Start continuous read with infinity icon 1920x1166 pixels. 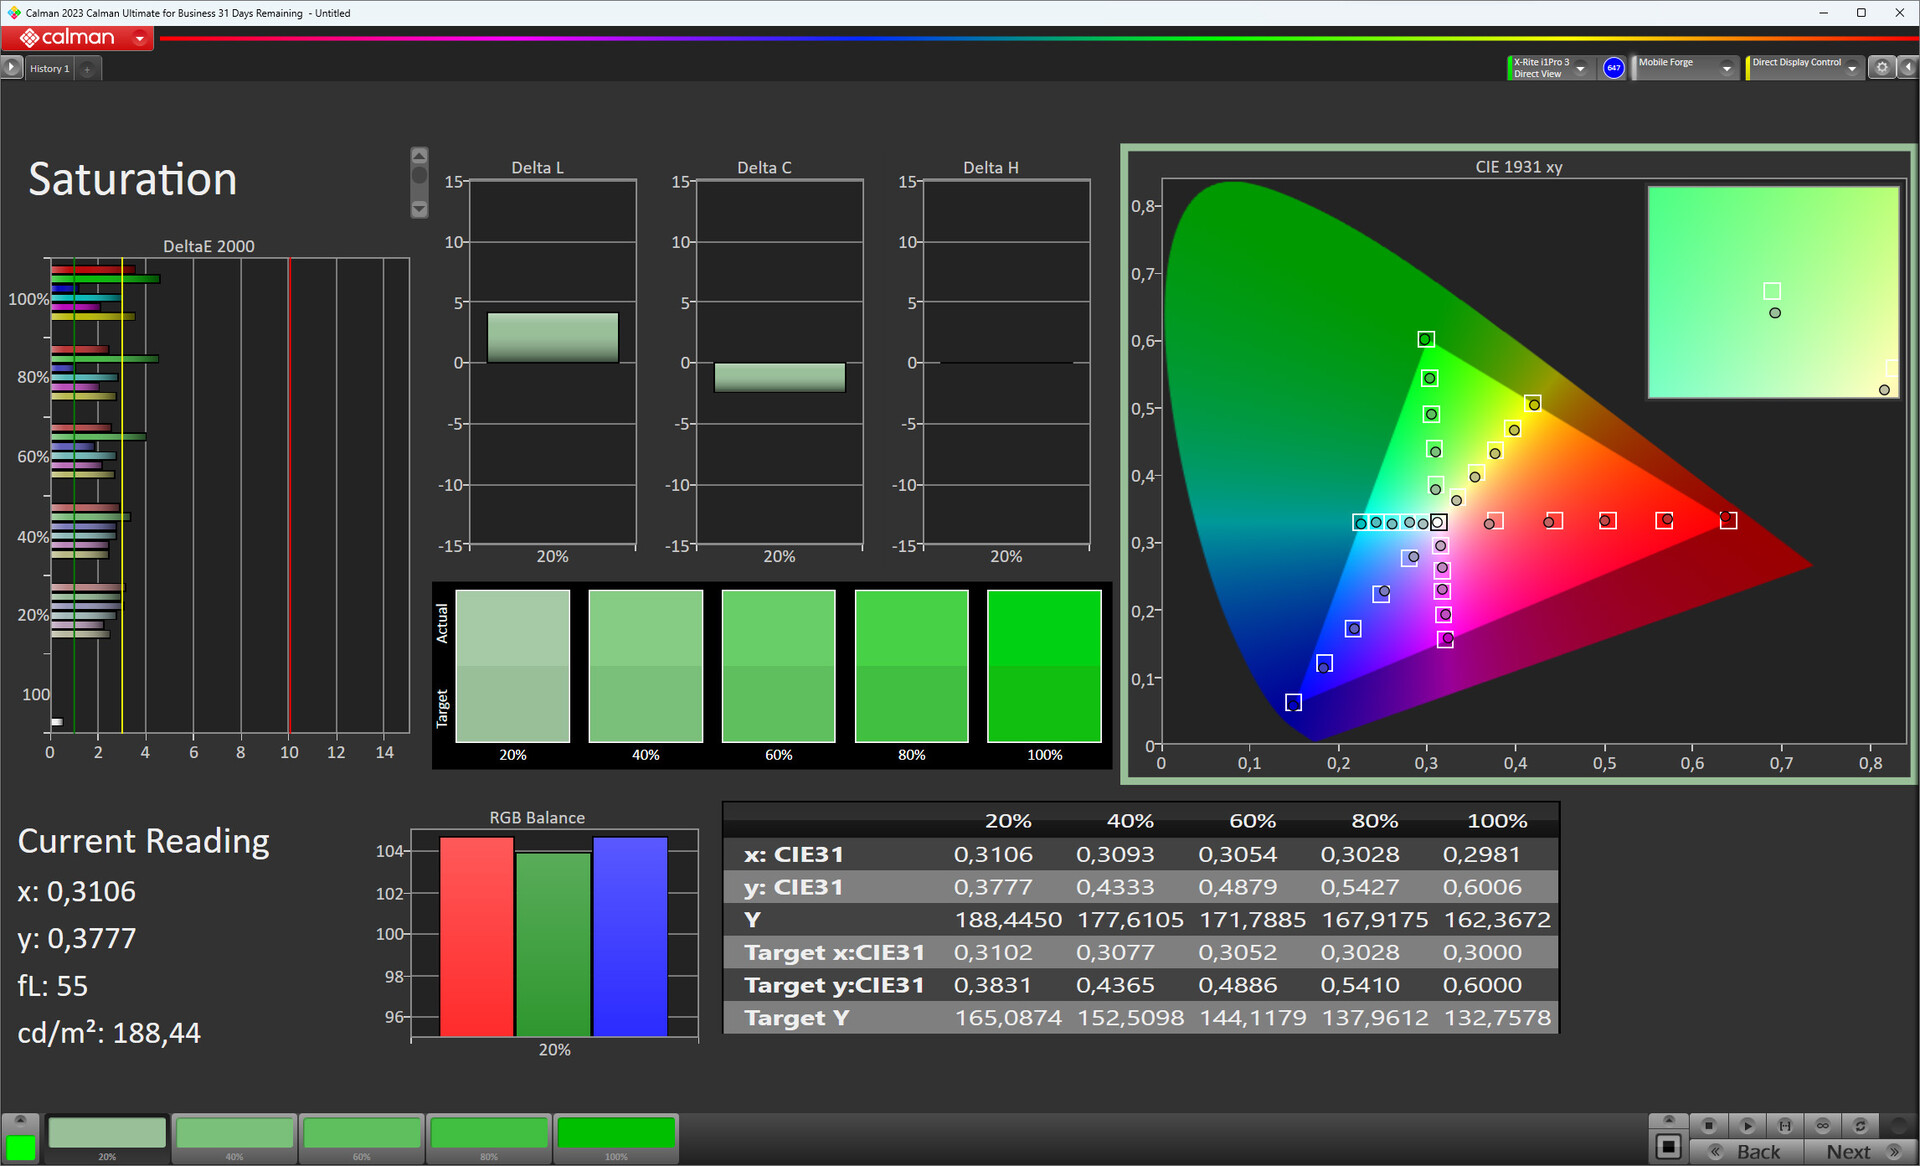[1823, 1125]
